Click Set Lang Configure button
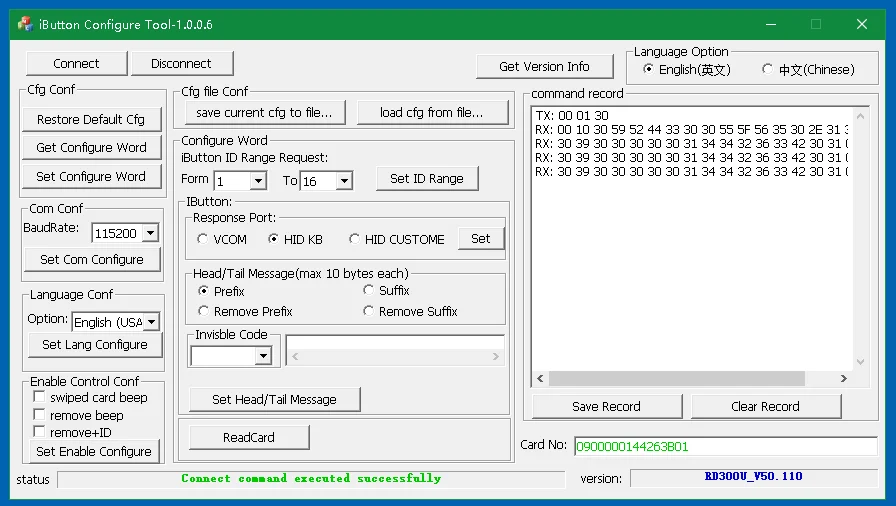 [95, 344]
